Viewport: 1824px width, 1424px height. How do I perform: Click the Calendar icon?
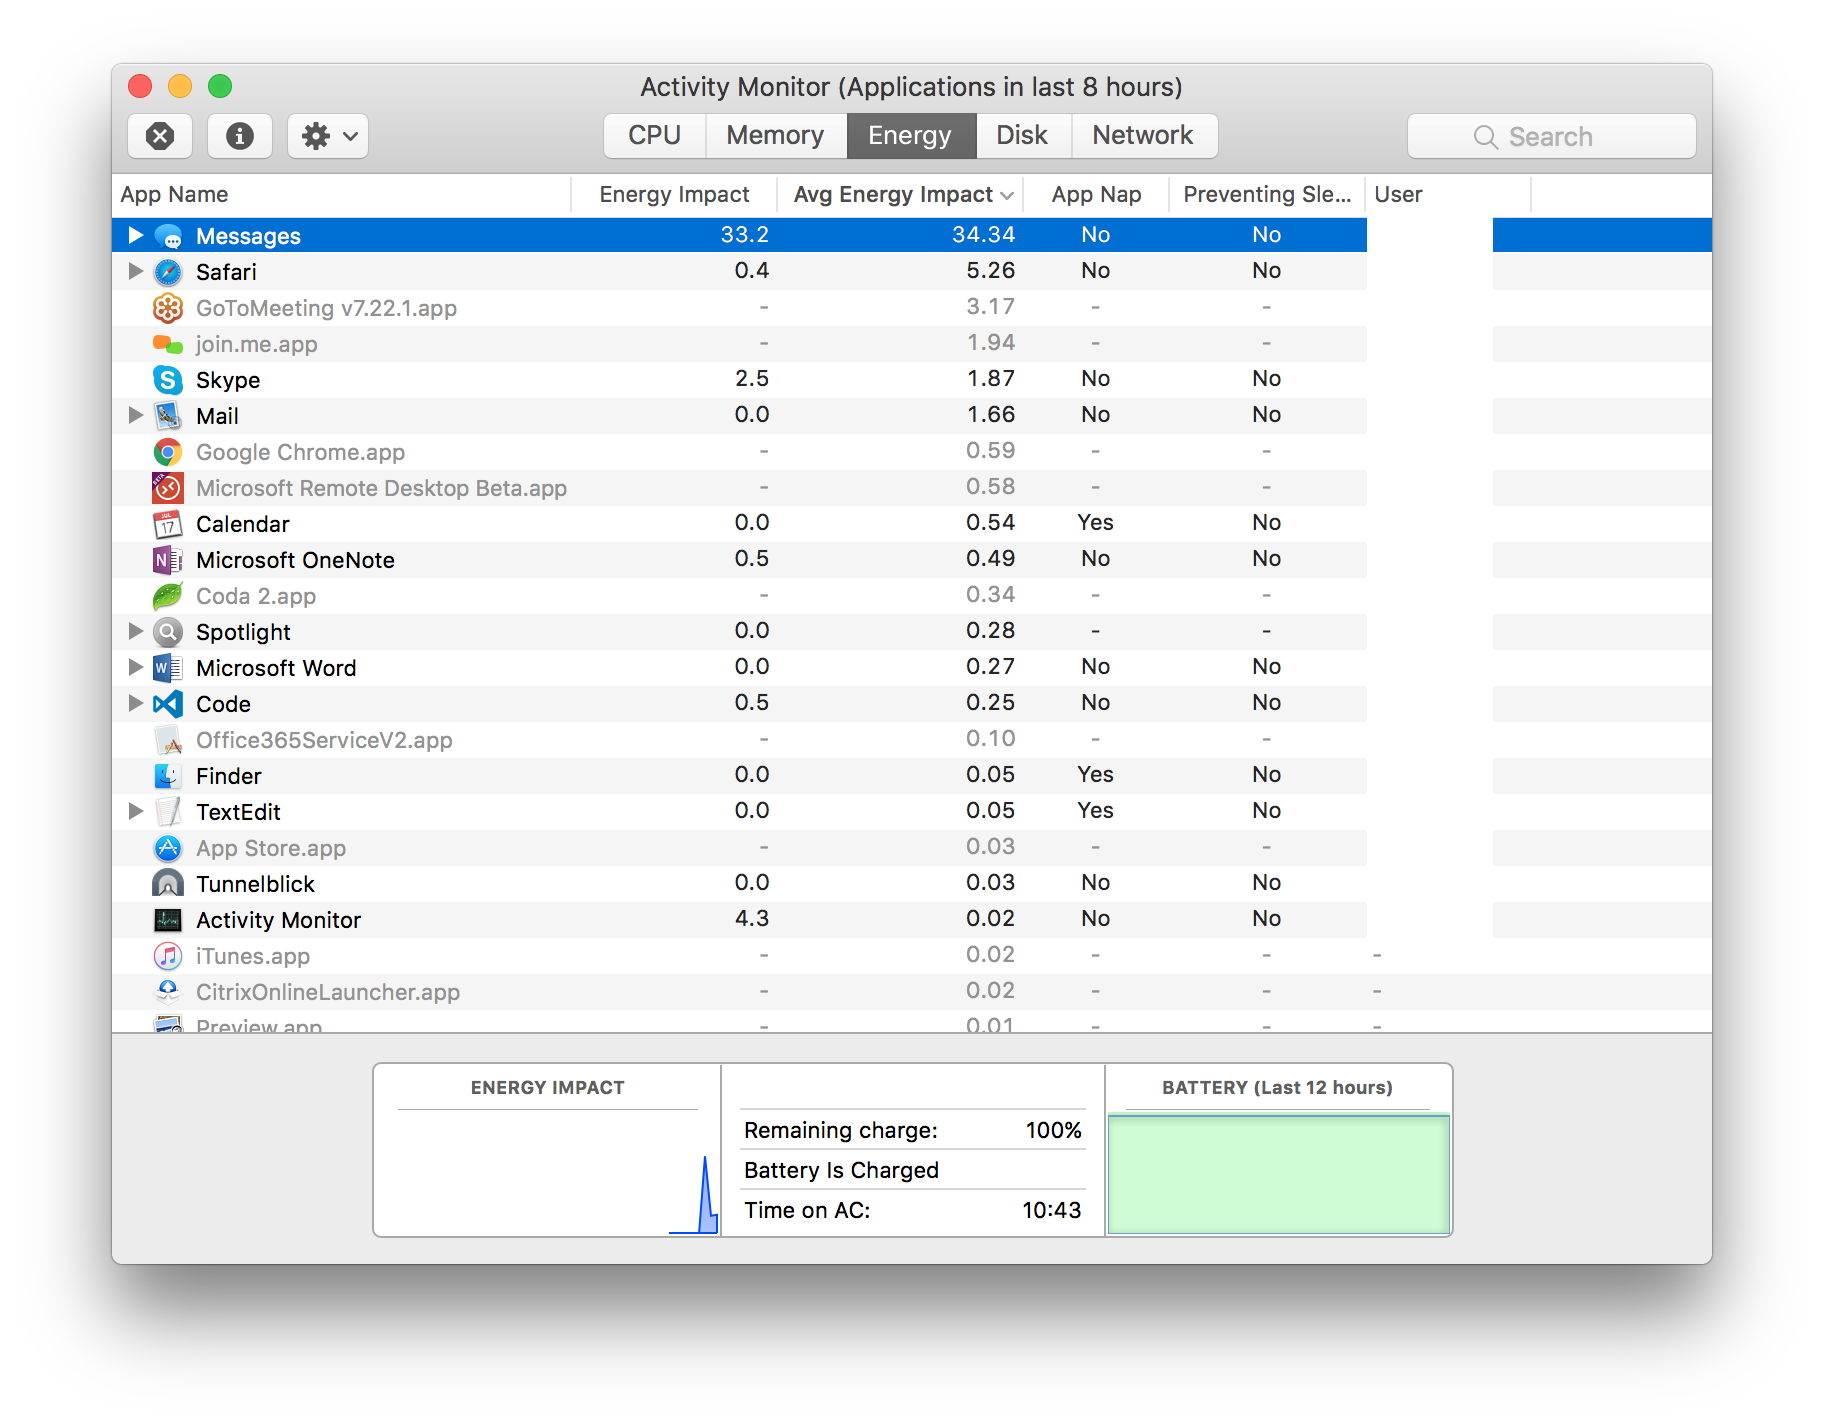pyautogui.click(x=168, y=524)
